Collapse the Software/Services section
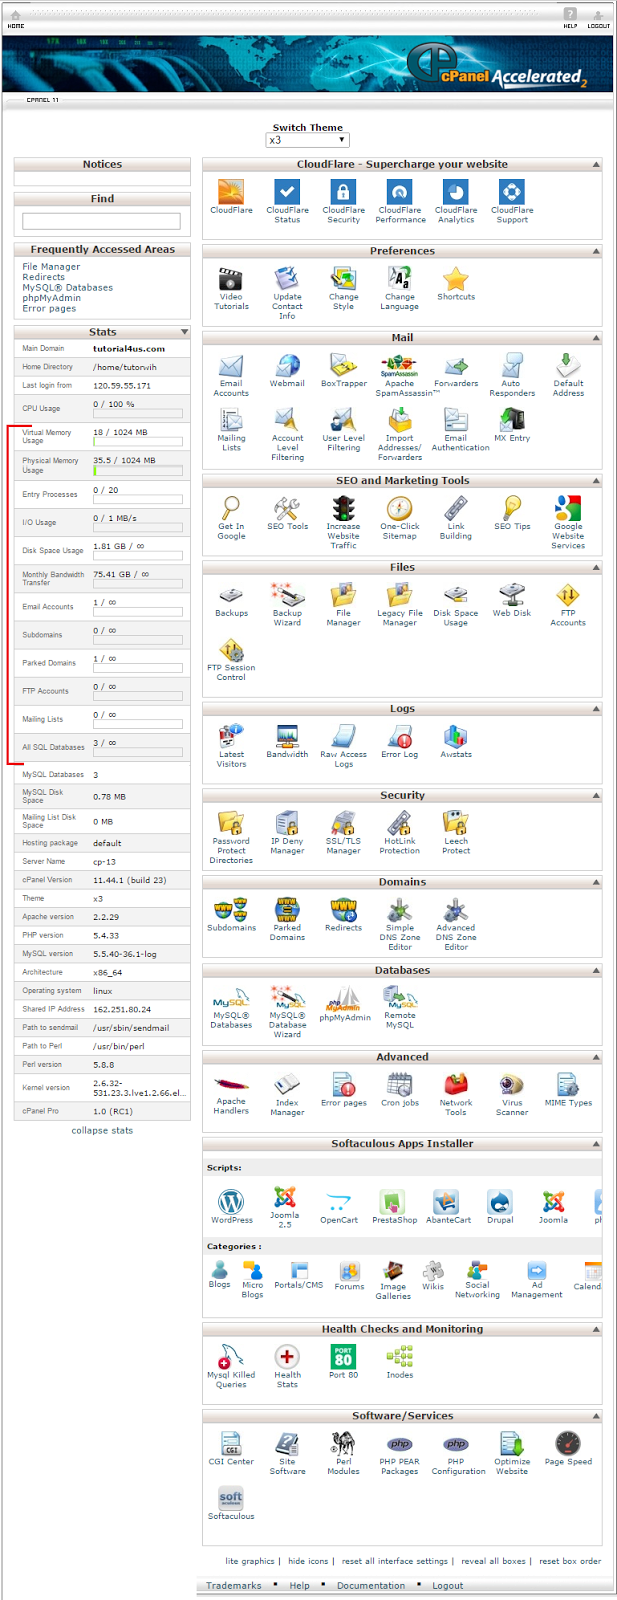This screenshot has height=1600, width=617. pyautogui.click(x=596, y=1416)
